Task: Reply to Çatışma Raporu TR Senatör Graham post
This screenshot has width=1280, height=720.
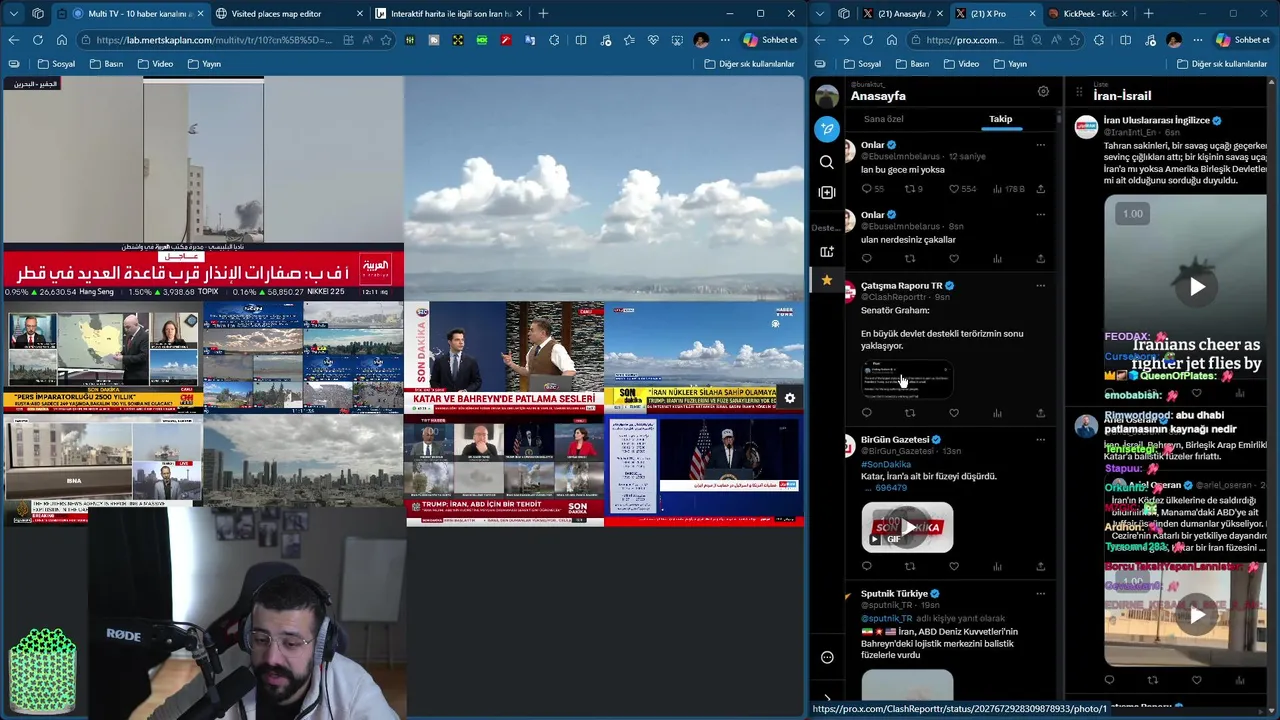Action: coord(867,413)
